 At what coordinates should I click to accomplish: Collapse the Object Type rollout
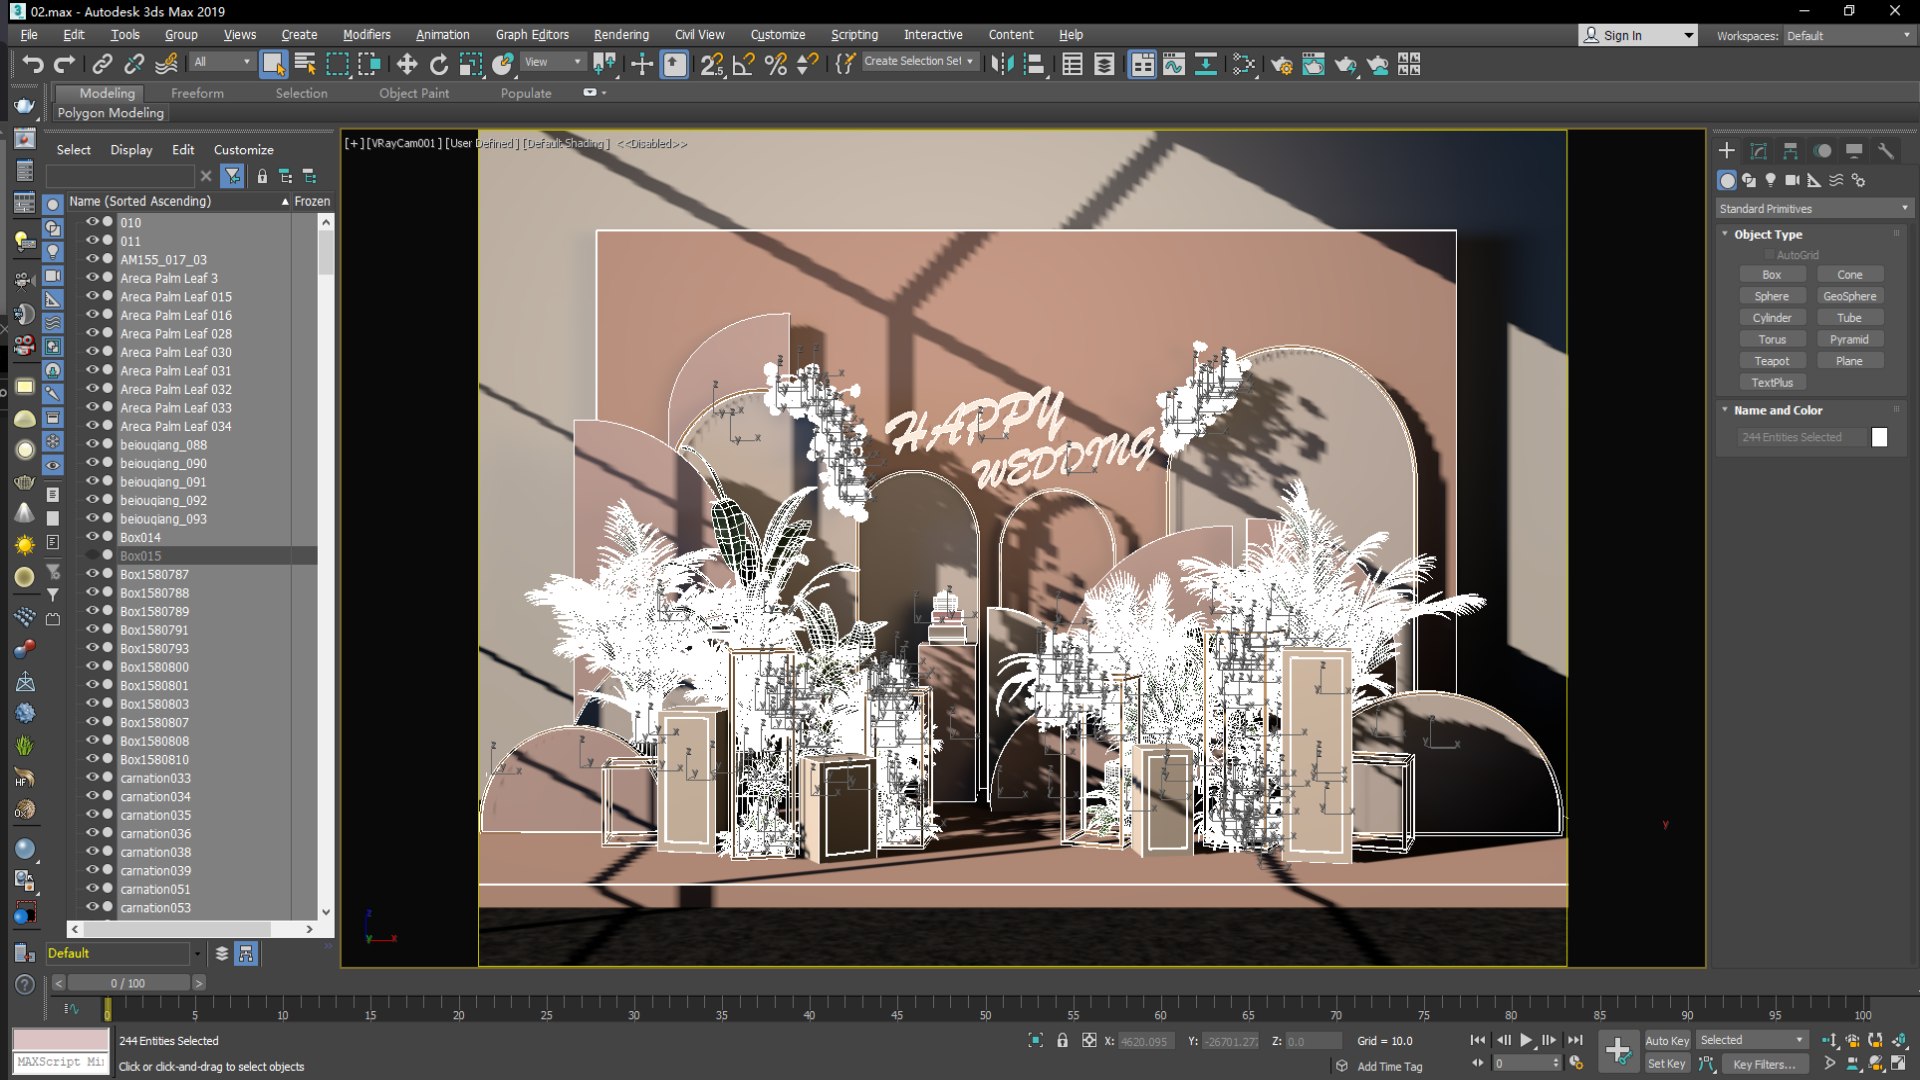coord(1768,234)
